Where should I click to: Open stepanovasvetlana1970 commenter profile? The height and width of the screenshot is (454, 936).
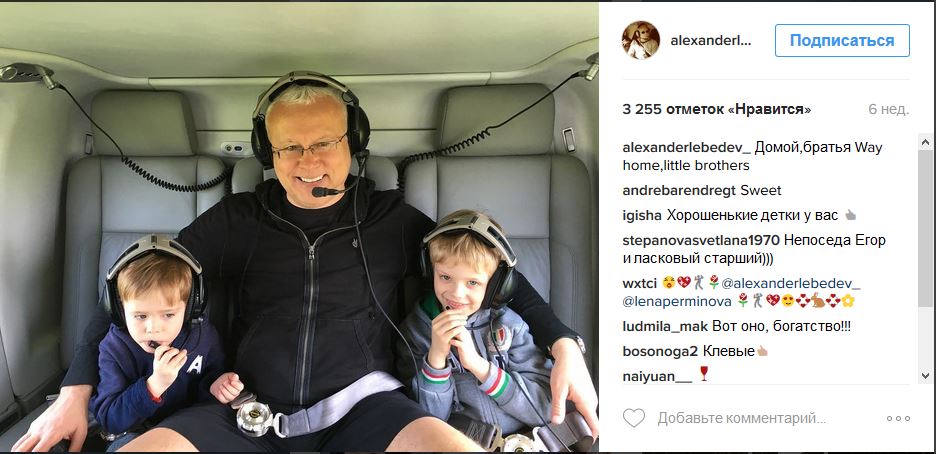[701, 240]
